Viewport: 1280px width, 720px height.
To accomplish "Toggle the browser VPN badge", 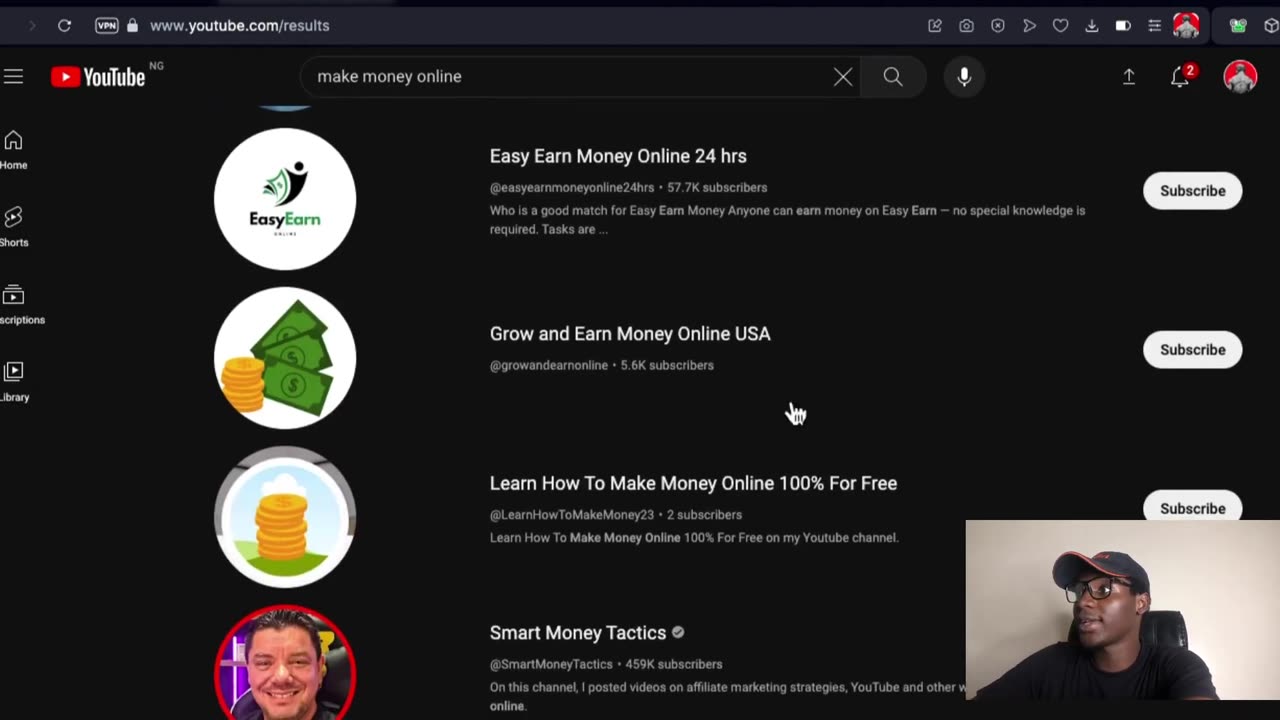I will click(106, 25).
